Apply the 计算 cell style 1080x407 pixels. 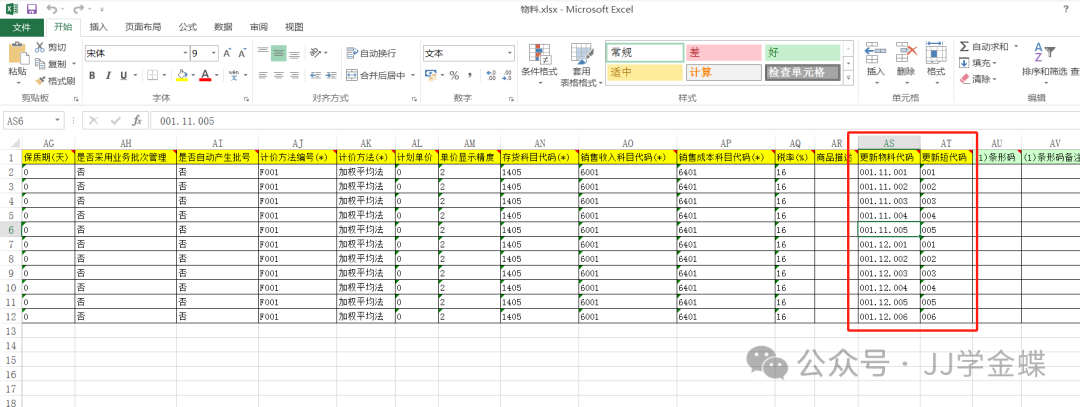(x=723, y=72)
